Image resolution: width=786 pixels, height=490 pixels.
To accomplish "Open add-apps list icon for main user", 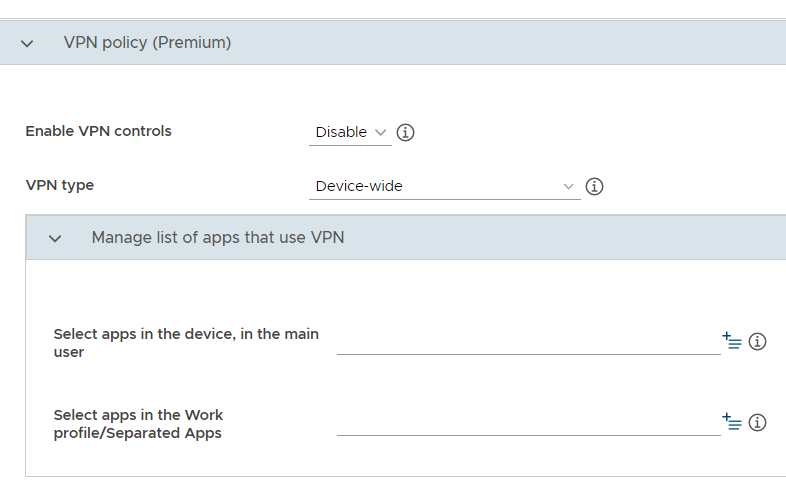I will click(732, 341).
